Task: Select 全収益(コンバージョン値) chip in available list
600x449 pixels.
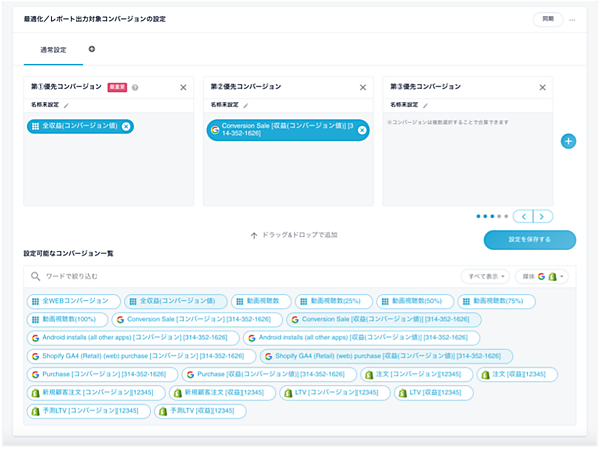Action: point(176,301)
